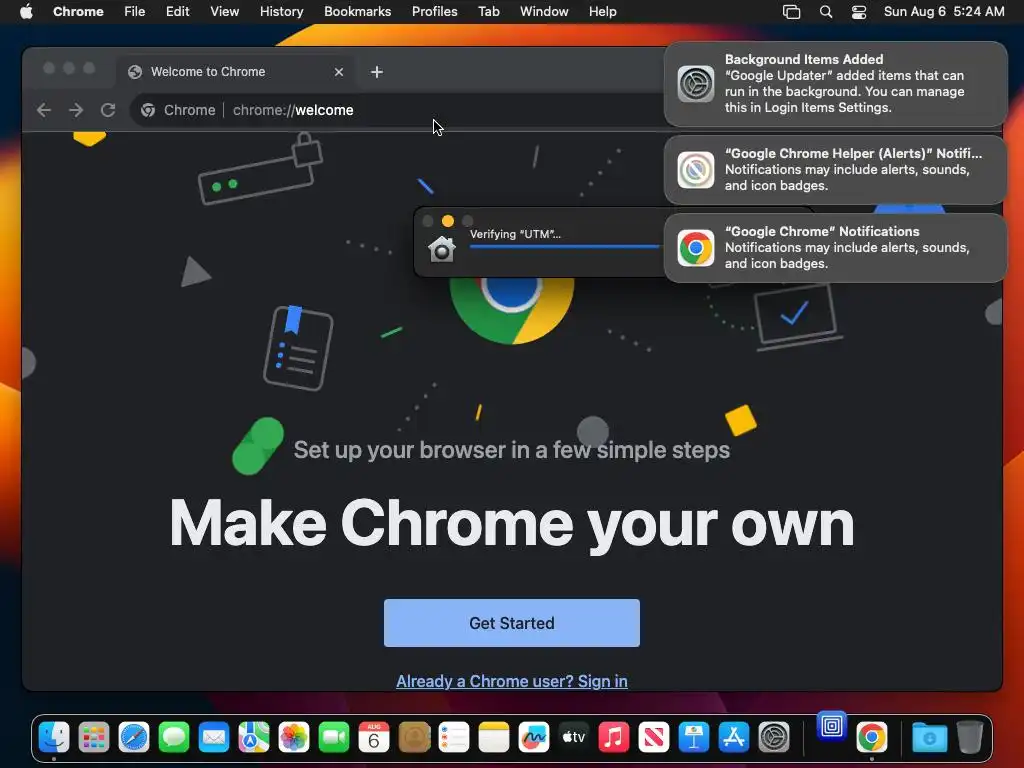Open a new Chrome tab
This screenshot has height=768, width=1024.
(377, 72)
